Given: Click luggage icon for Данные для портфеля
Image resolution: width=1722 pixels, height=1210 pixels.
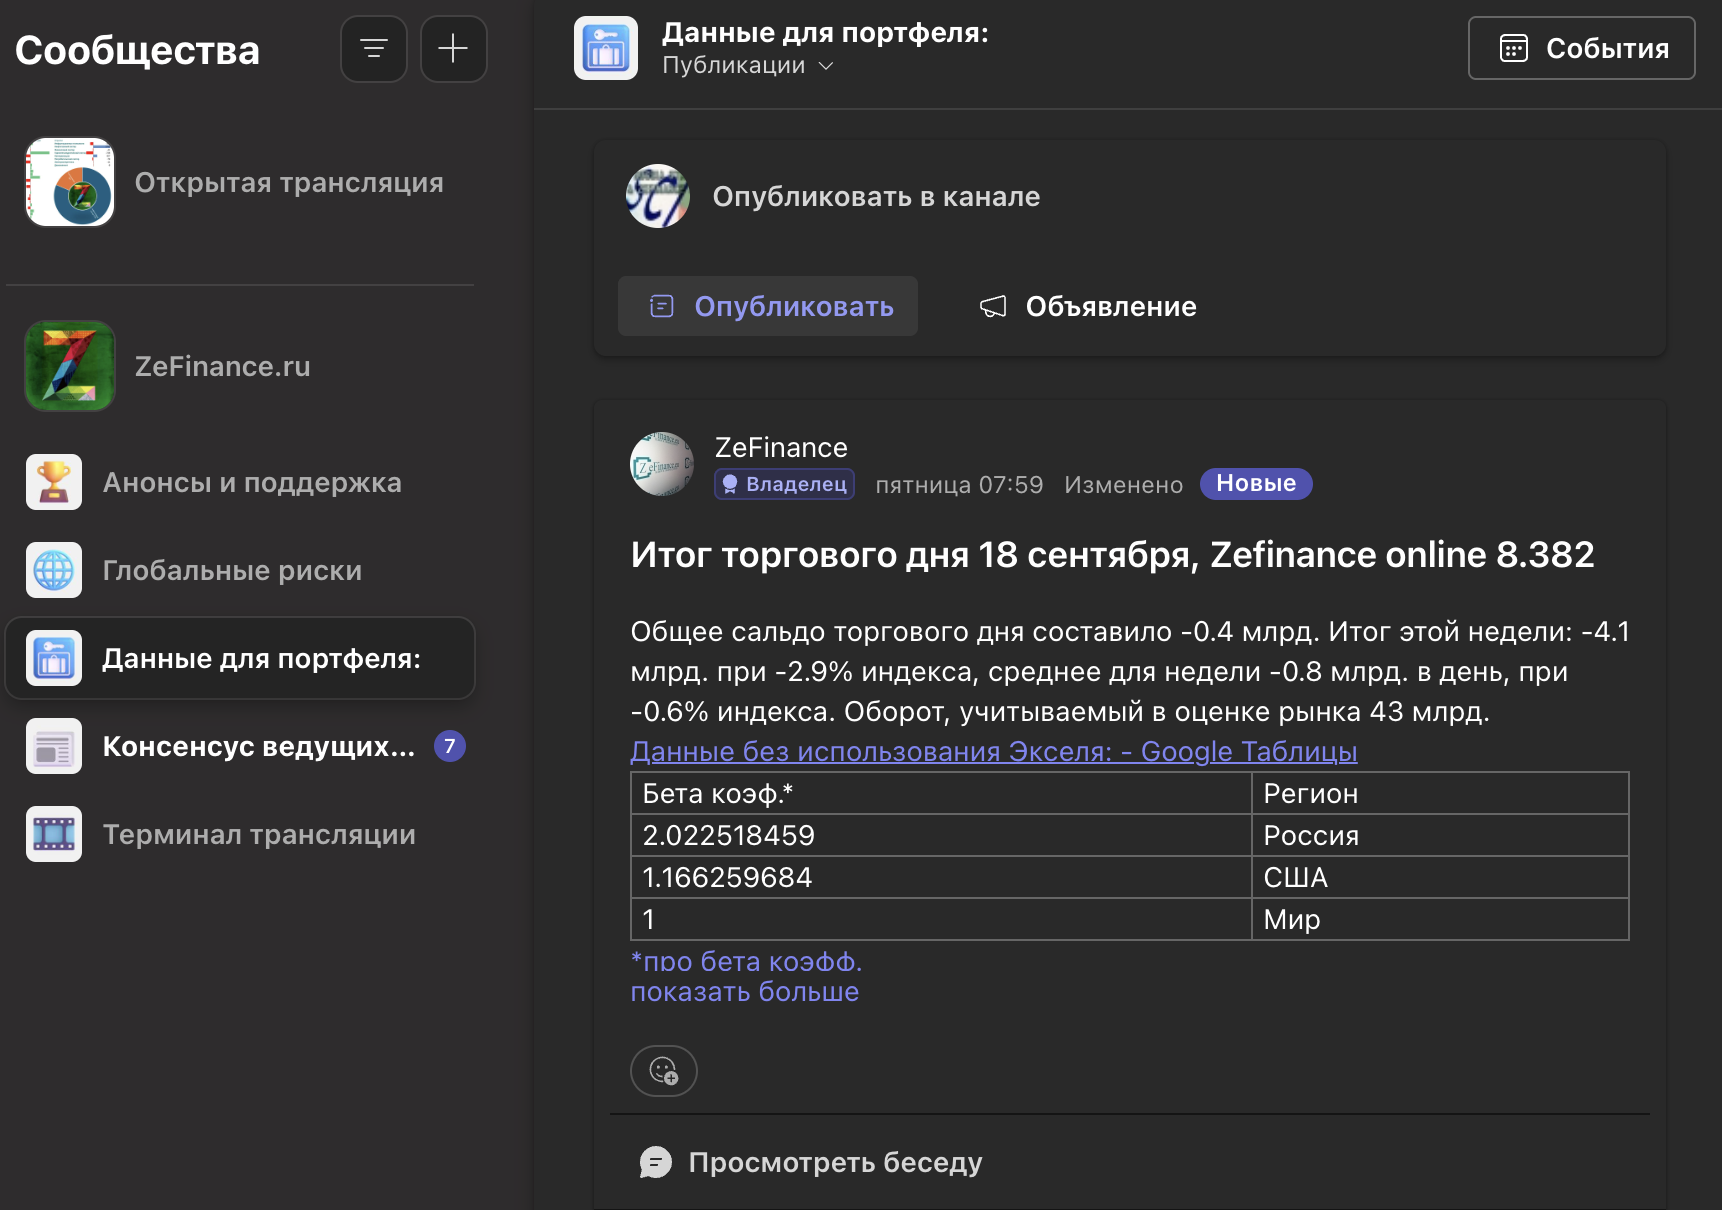Looking at the screenshot, I should pyautogui.click(x=54, y=658).
